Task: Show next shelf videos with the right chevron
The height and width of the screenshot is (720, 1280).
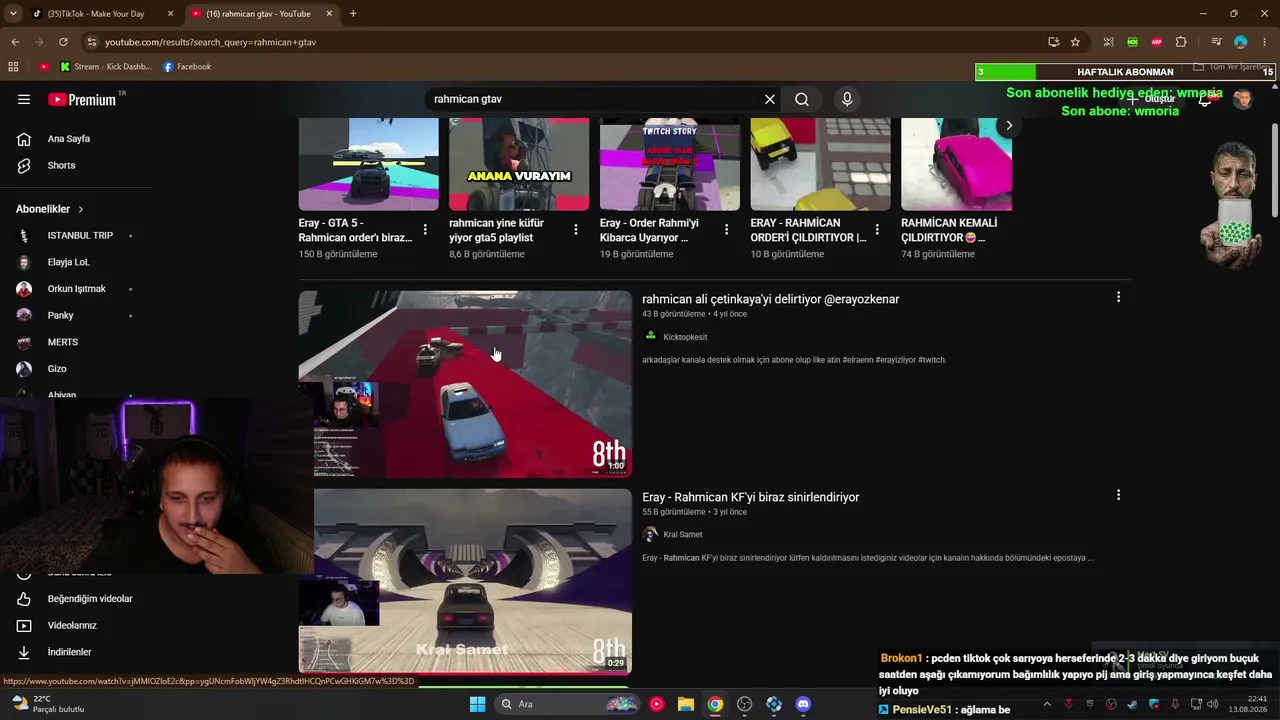Action: [1009, 125]
